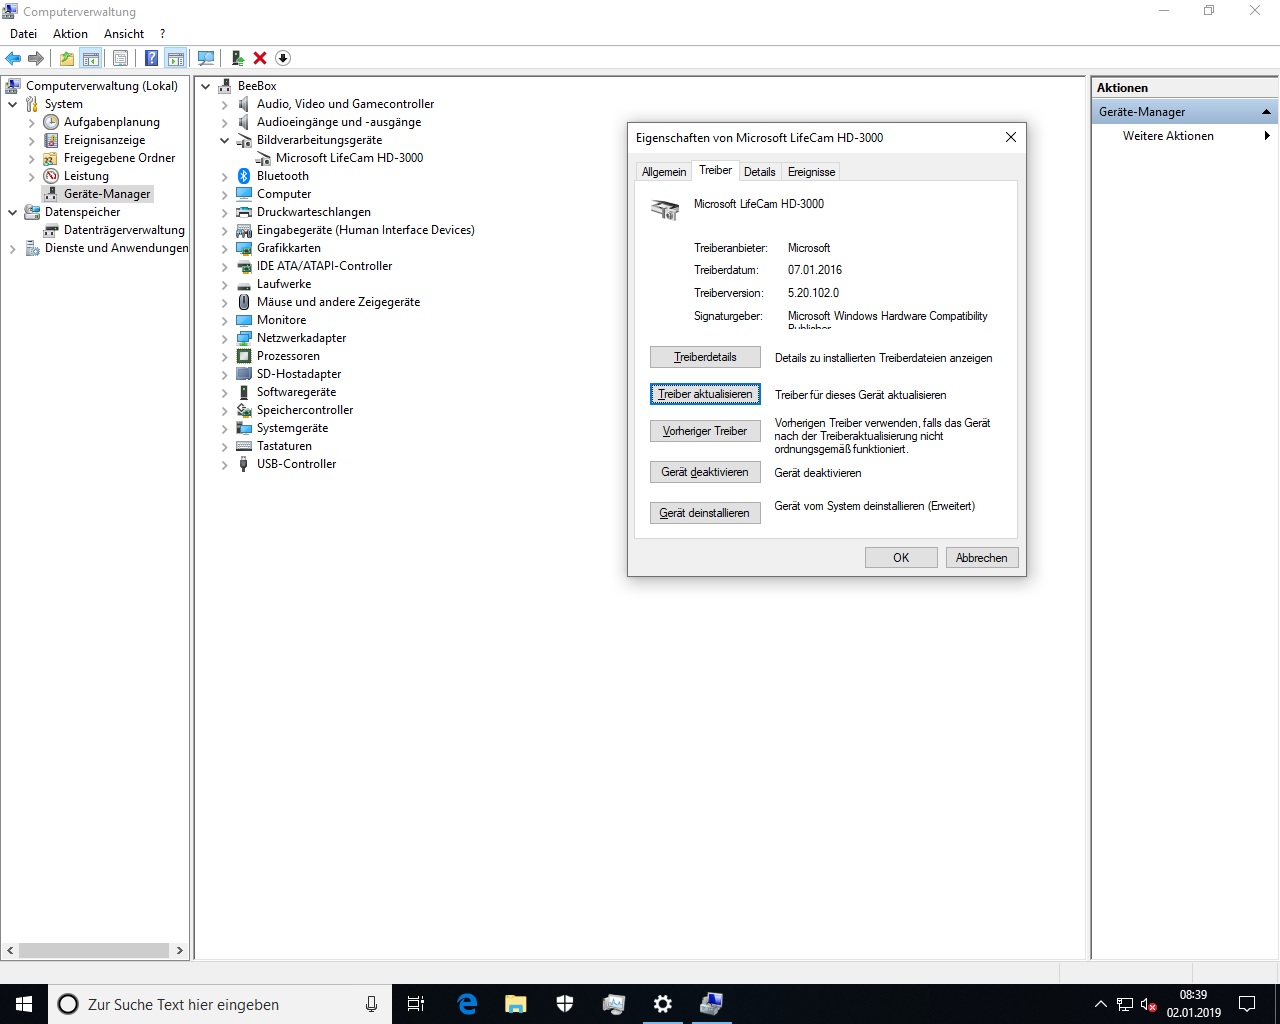Viewport: 1280px width, 1024px height.
Task: Click the disable device down-arrow icon
Action: [x=283, y=58]
